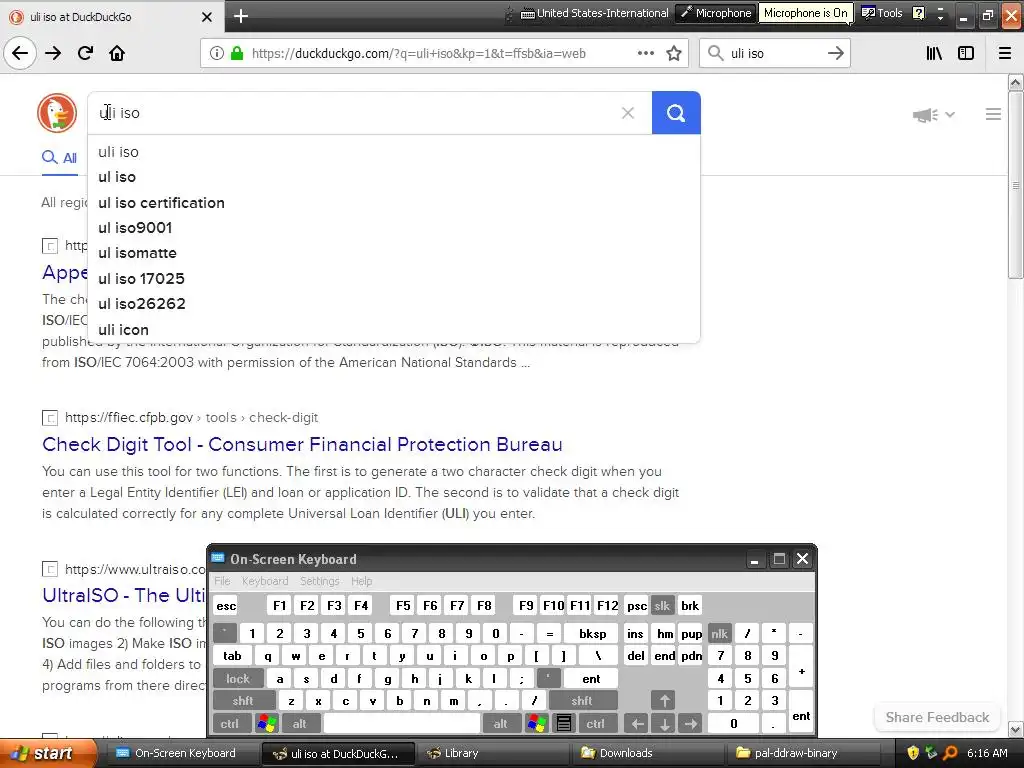Toggle the slk (scroll lock) key

point(662,605)
